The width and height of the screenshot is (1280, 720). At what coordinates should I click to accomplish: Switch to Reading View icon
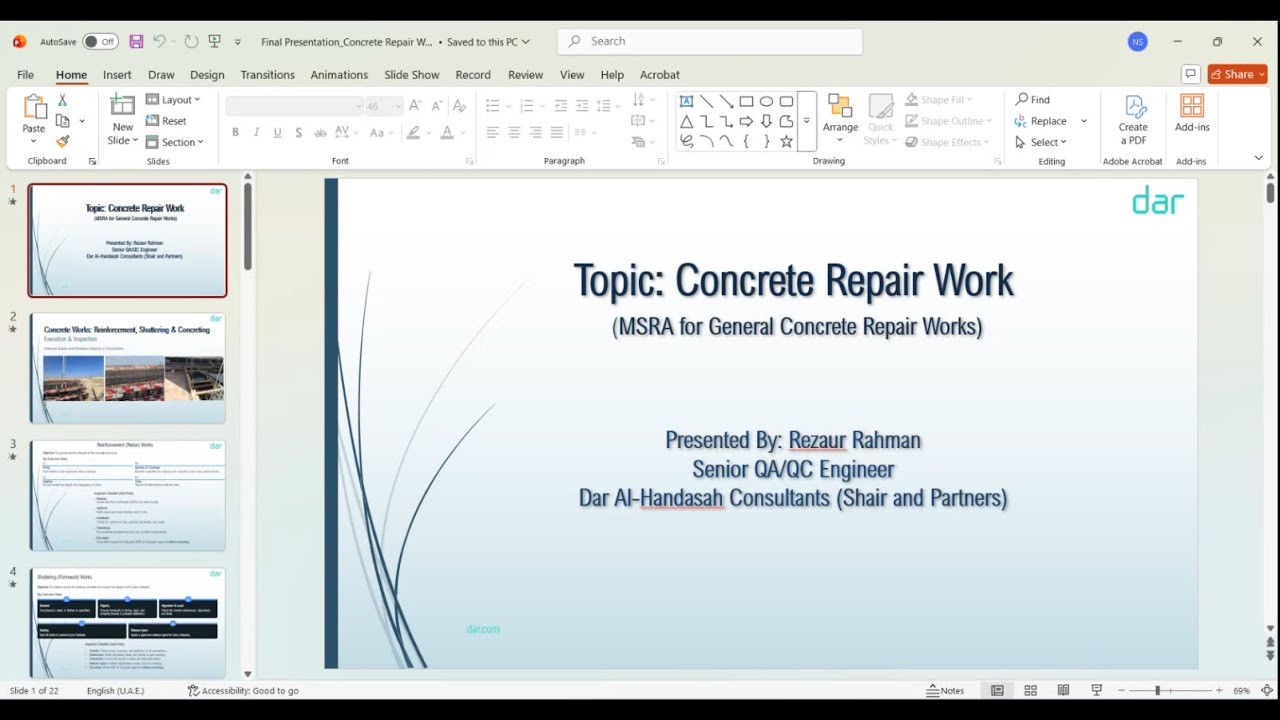point(1063,691)
